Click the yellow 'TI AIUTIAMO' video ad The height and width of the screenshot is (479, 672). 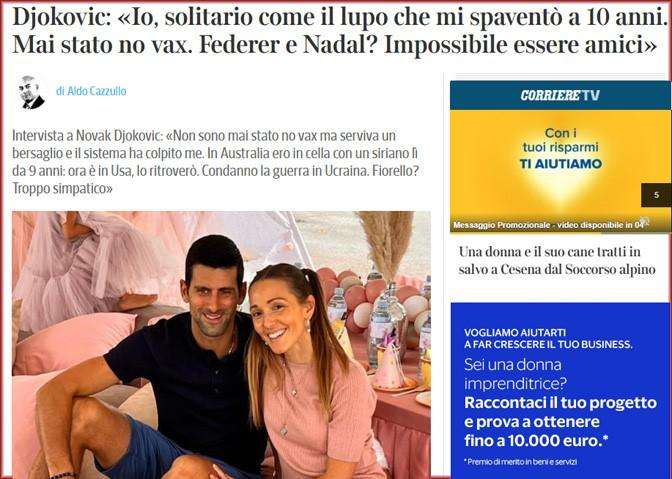point(560,171)
